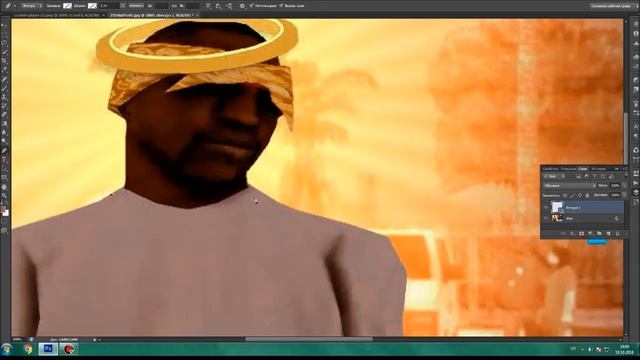Image resolution: width=640 pixels, height=360 pixels.
Task: Select the Lasso tool
Action: point(4,43)
